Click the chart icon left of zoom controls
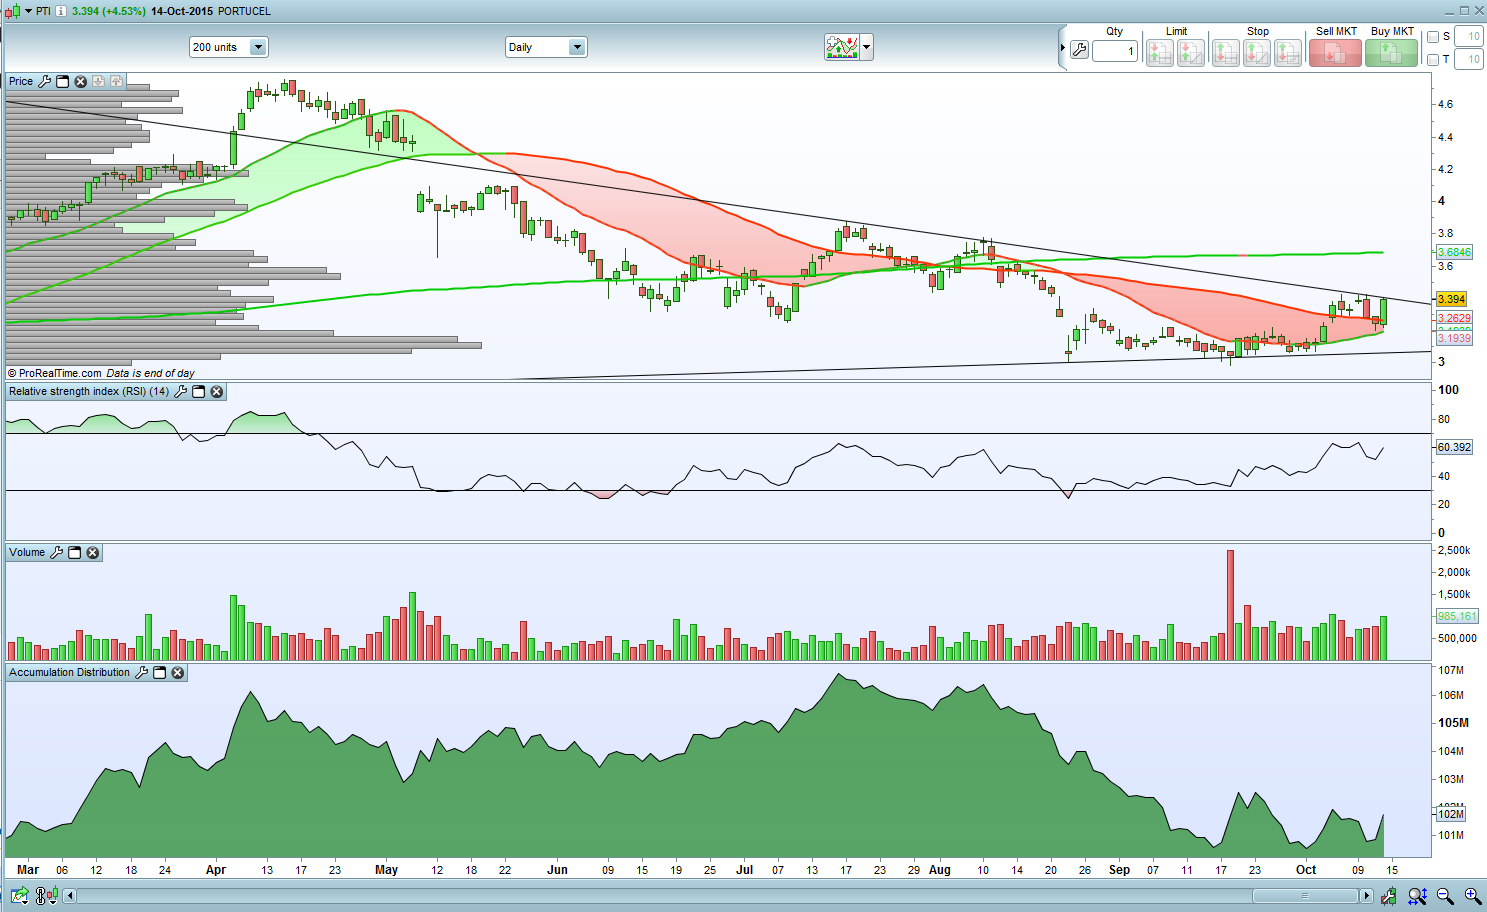This screenshot has width=1487, height=912. 1389,896
